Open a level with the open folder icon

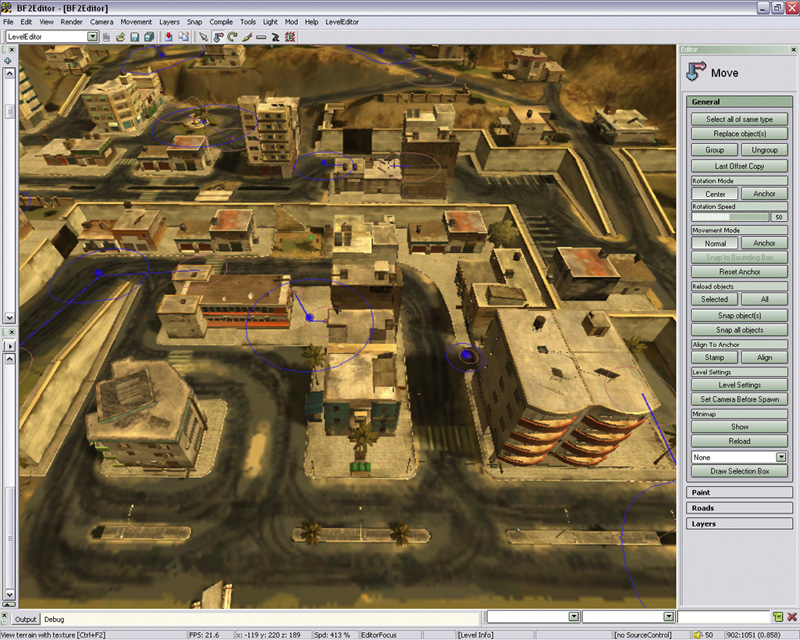click(120, 37)
